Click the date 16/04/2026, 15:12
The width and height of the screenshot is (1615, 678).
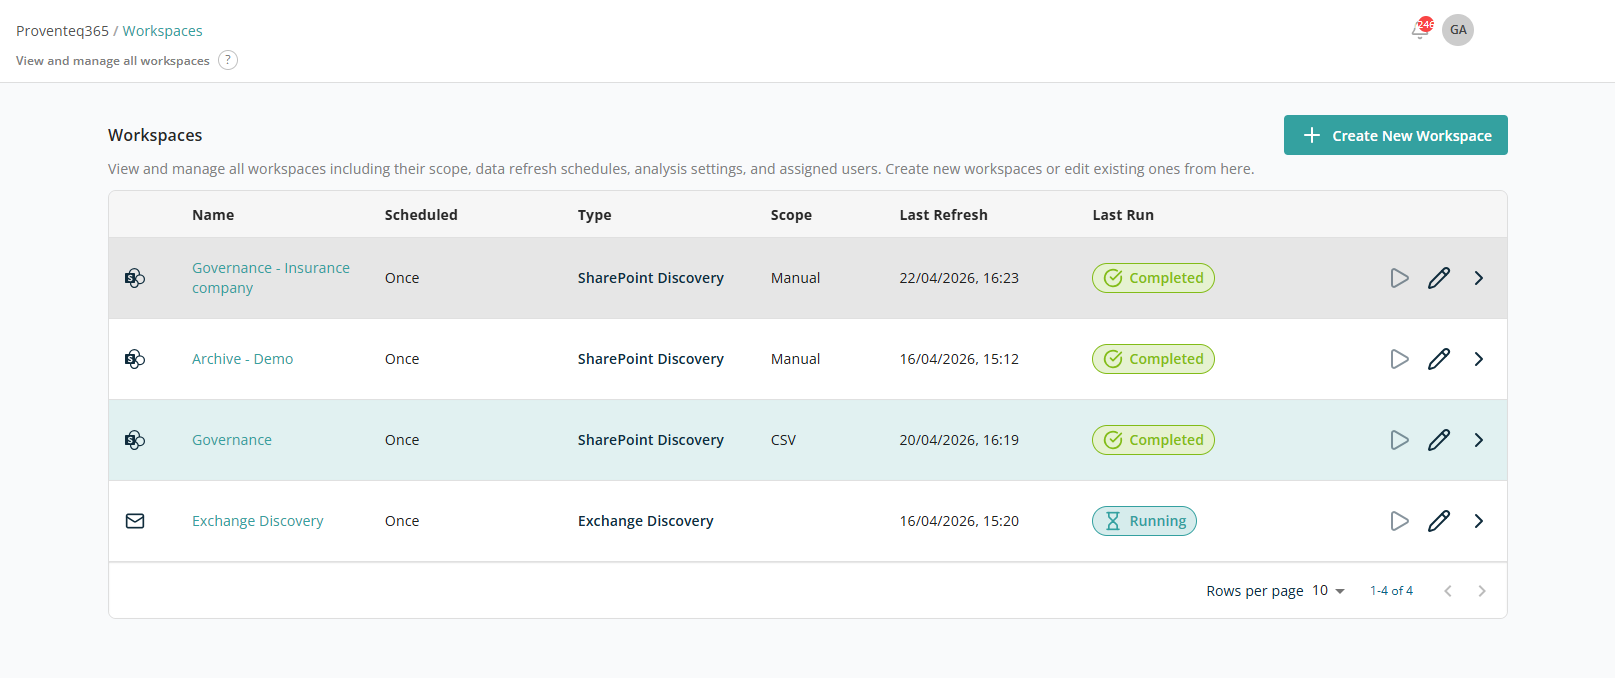point(959,359)
